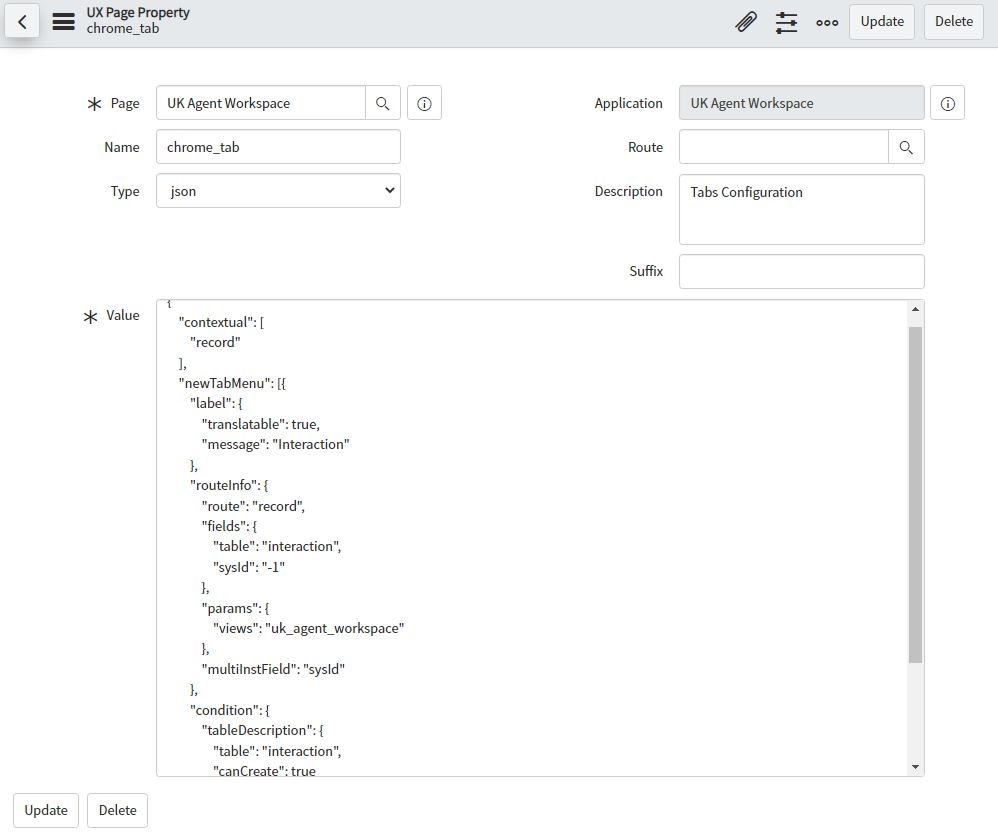Click the Value scrollbar up arrow
Screen dimensions: 998x836
915,309
